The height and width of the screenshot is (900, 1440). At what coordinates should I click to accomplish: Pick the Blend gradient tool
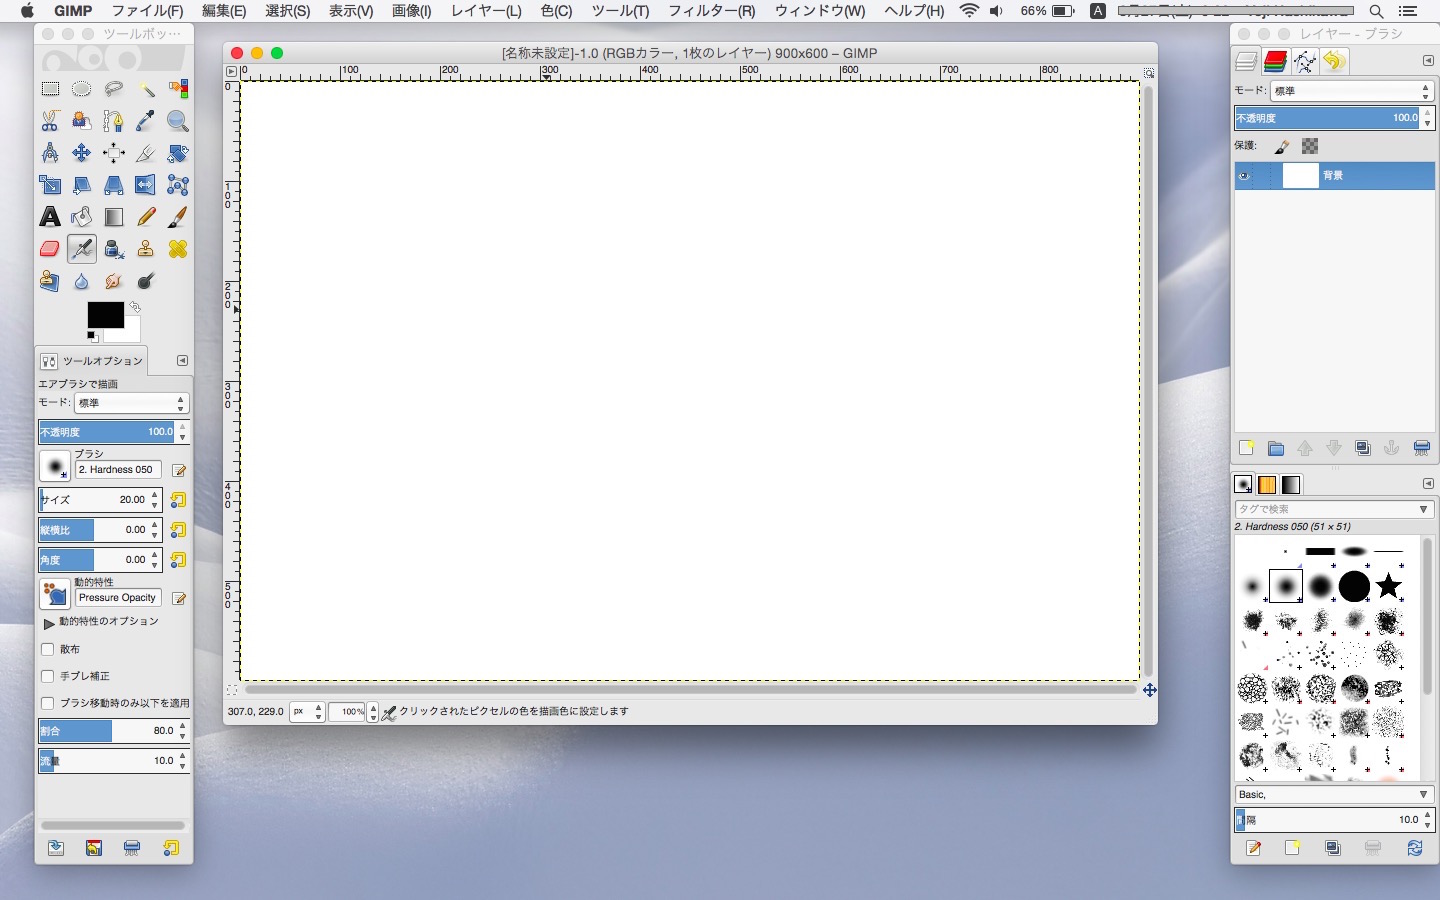pyautogui.click(x=114, y=217)
